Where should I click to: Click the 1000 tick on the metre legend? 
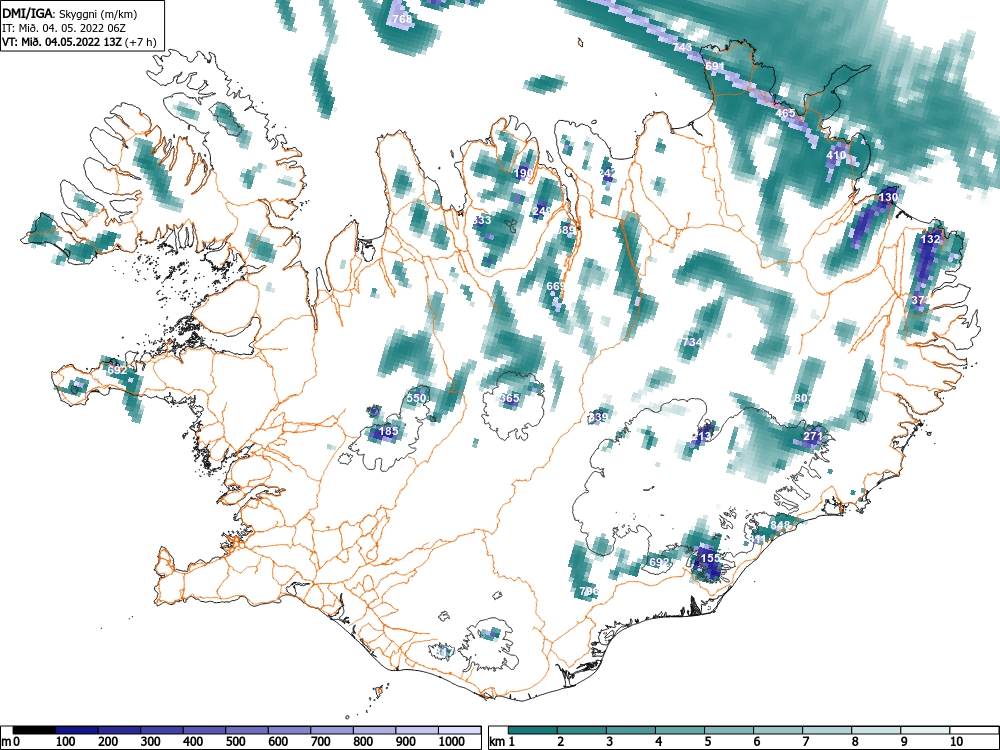[x=452, y=742]
